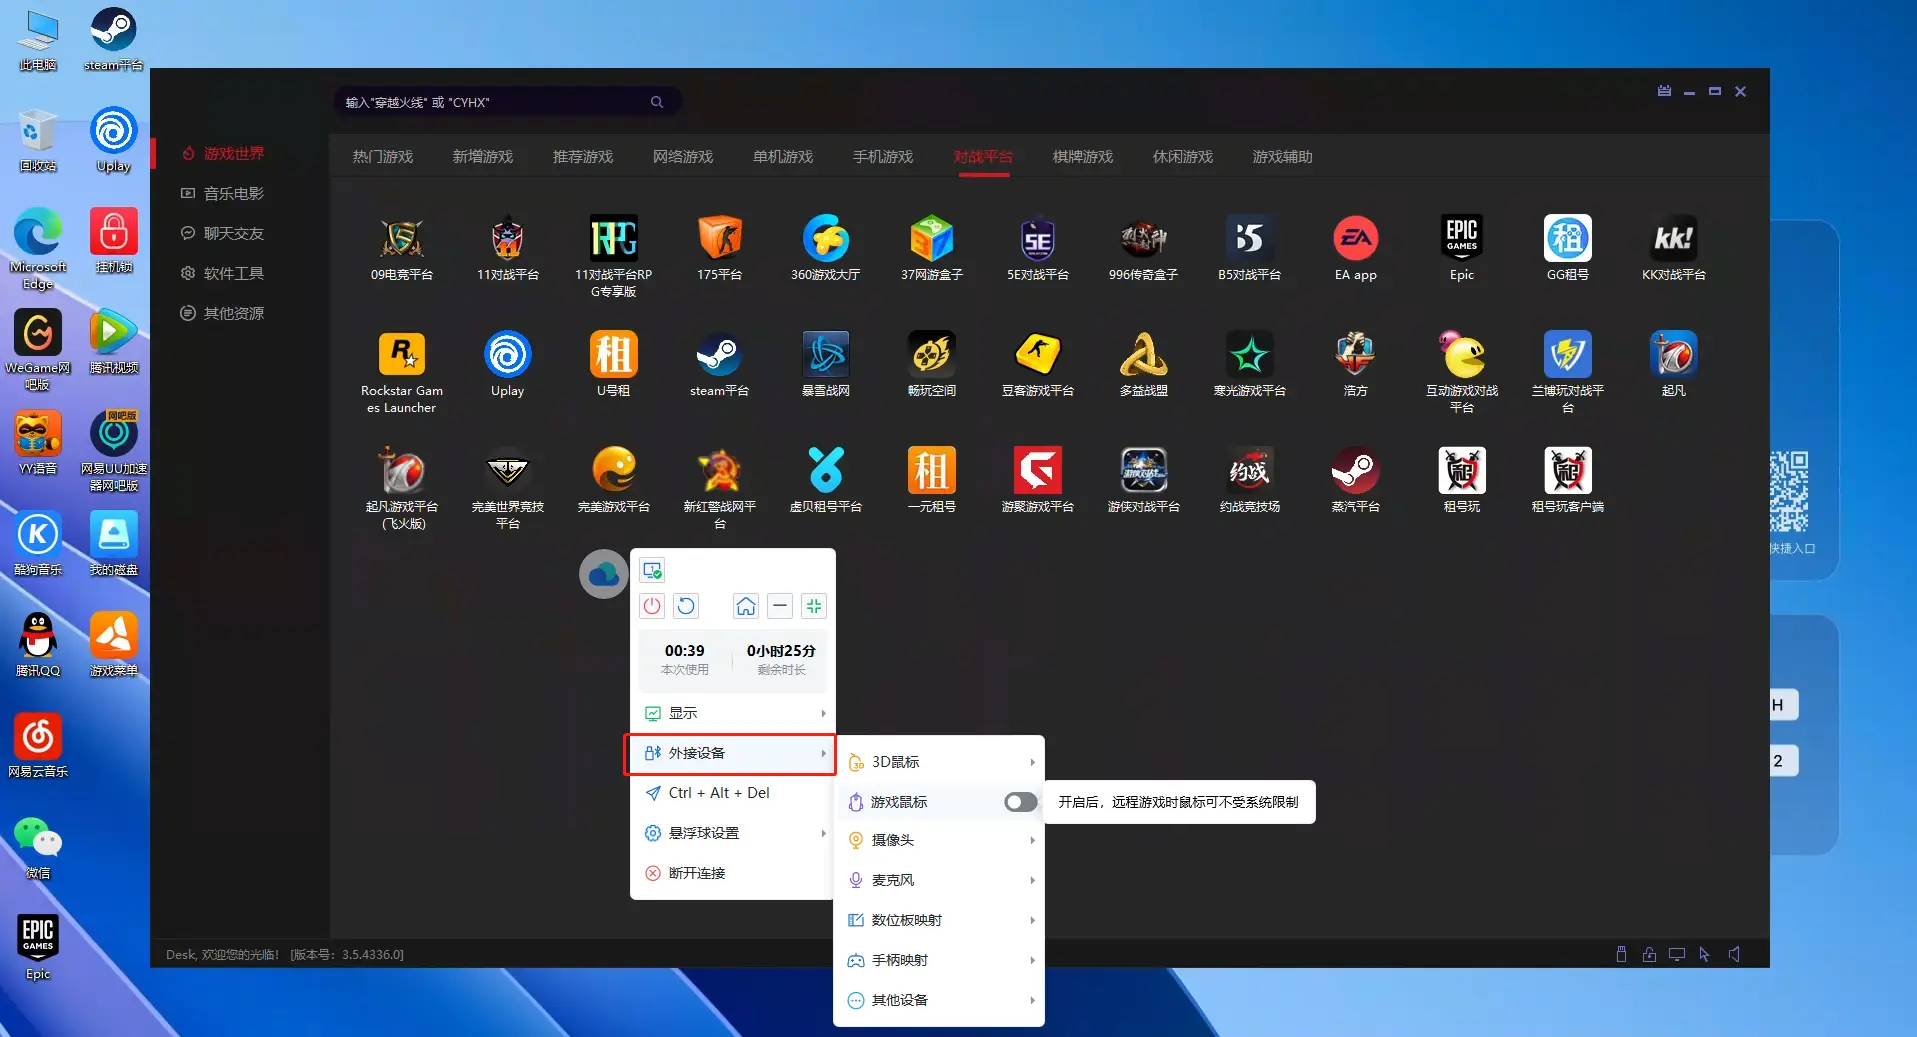Open the Epic icon in the game grid
The height and width of the screenshot is (1037, 1917).
[1462, 248]
